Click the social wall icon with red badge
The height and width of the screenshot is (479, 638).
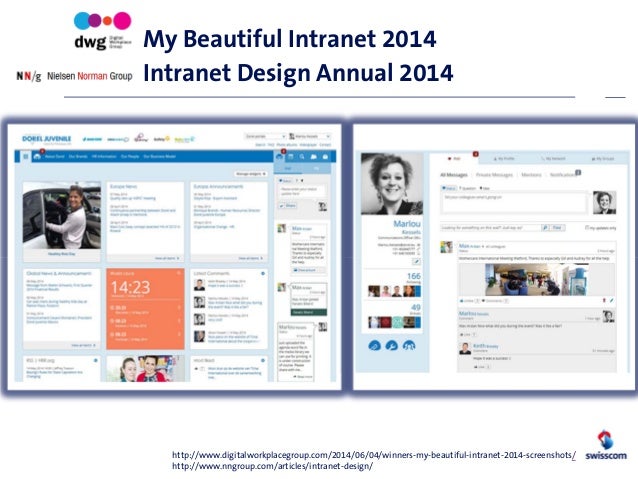(x=279, y=156)
